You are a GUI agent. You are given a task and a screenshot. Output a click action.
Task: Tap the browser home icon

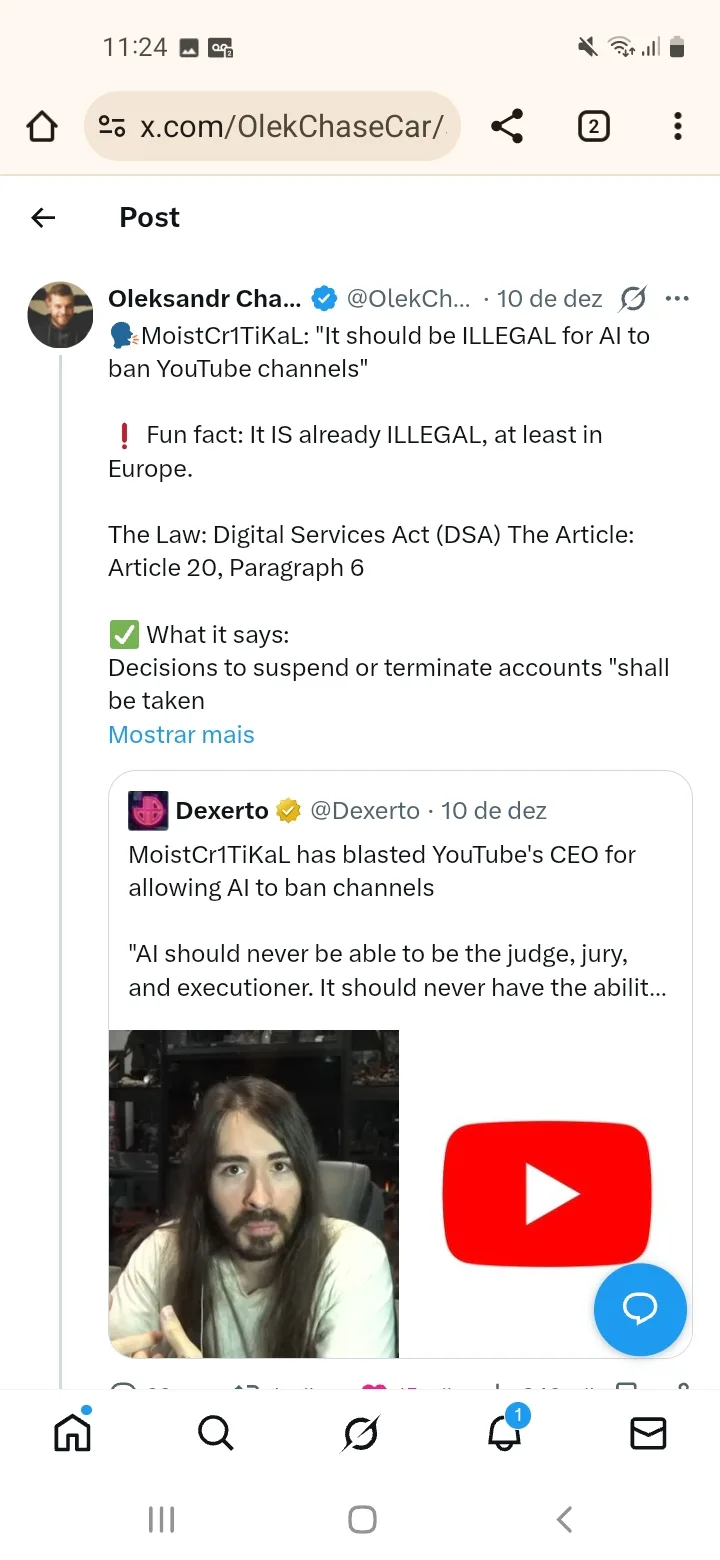[x=42, y=127]
